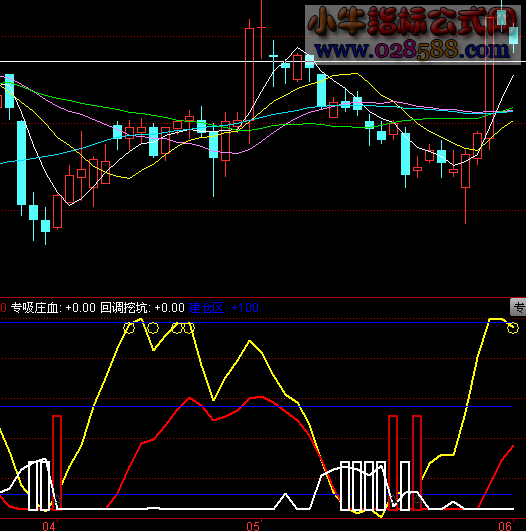The image size is (526, 531).
Task: Click the lowest cyan candlestick at left
Action: 45,226
